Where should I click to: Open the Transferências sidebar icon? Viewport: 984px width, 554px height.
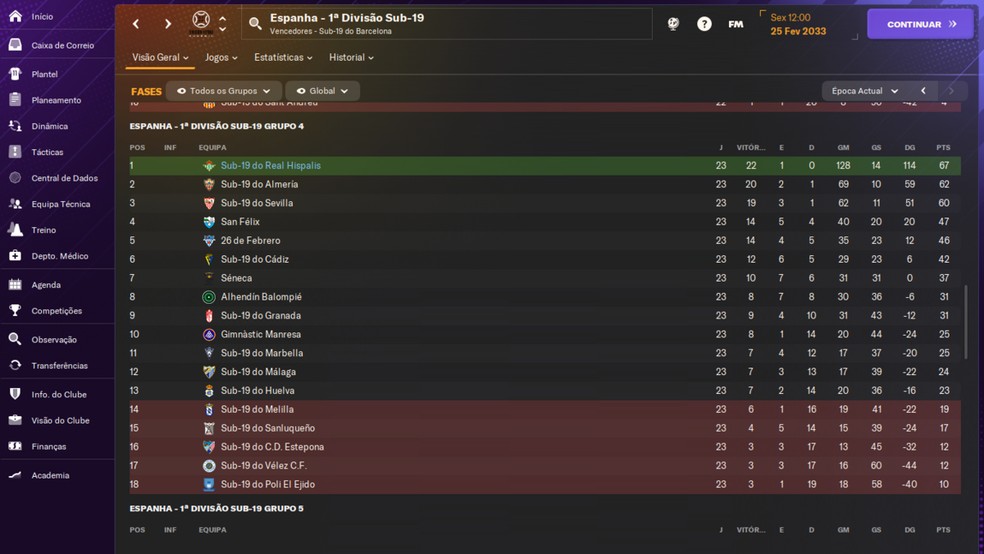(x=15, y=366)
